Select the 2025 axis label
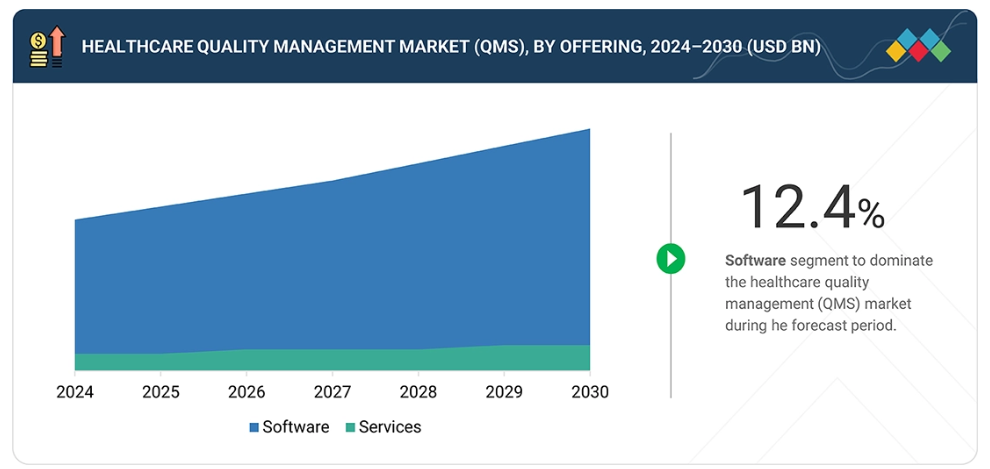990x469 pixels. (x=161, y=392)
